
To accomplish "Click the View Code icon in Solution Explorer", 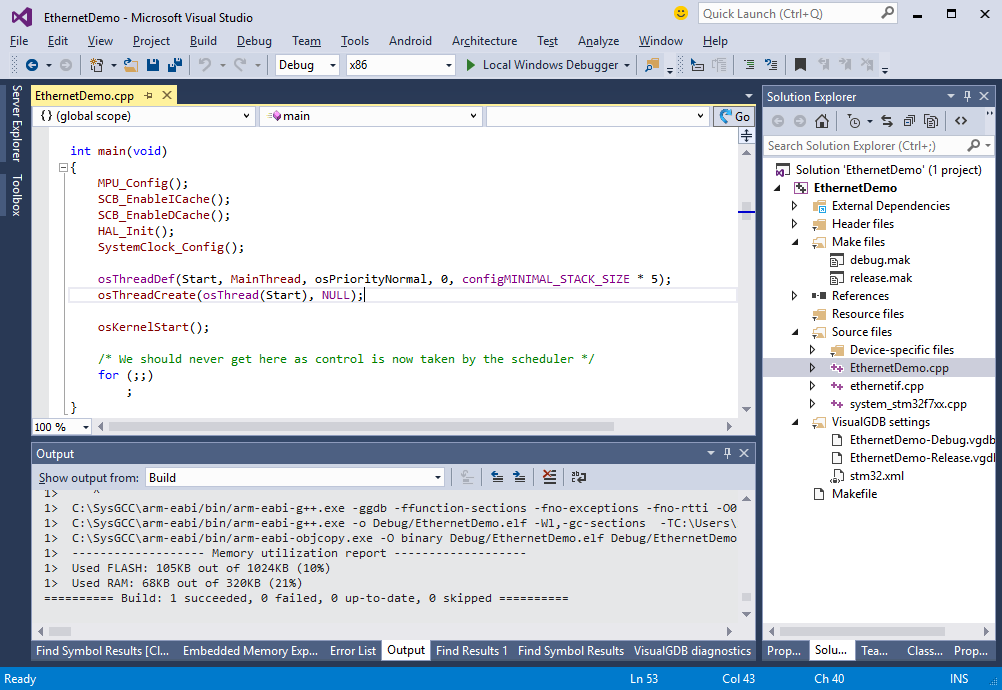I will tap(960, 121).
